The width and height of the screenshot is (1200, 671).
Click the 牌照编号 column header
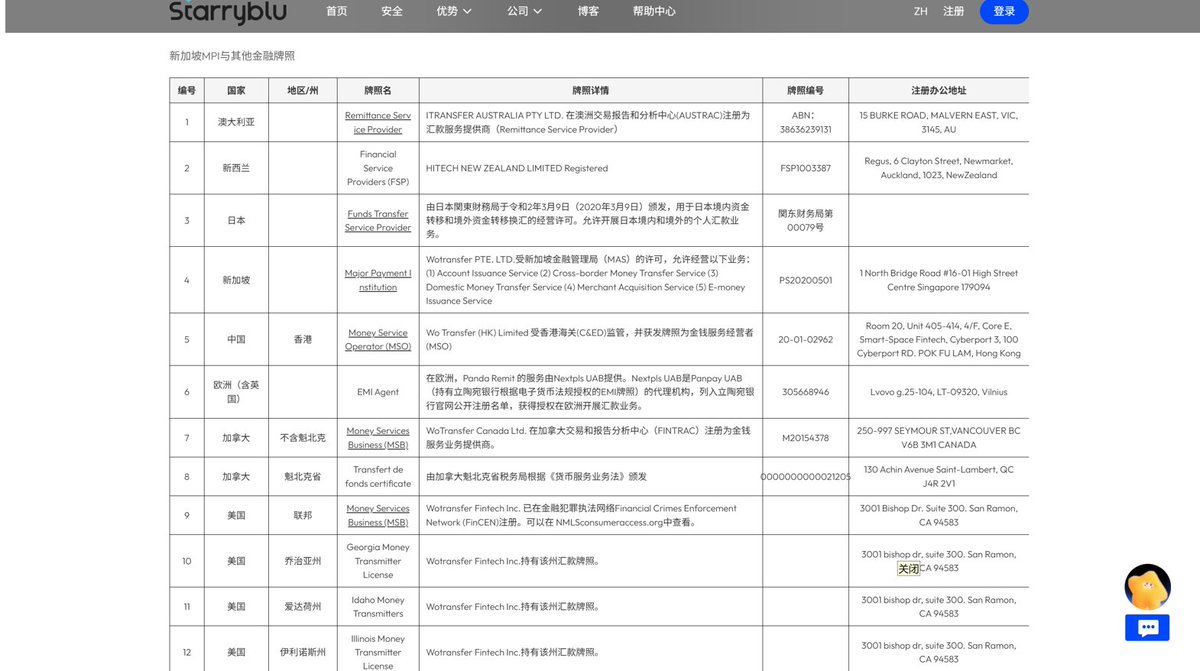click(x=805, y=90)
